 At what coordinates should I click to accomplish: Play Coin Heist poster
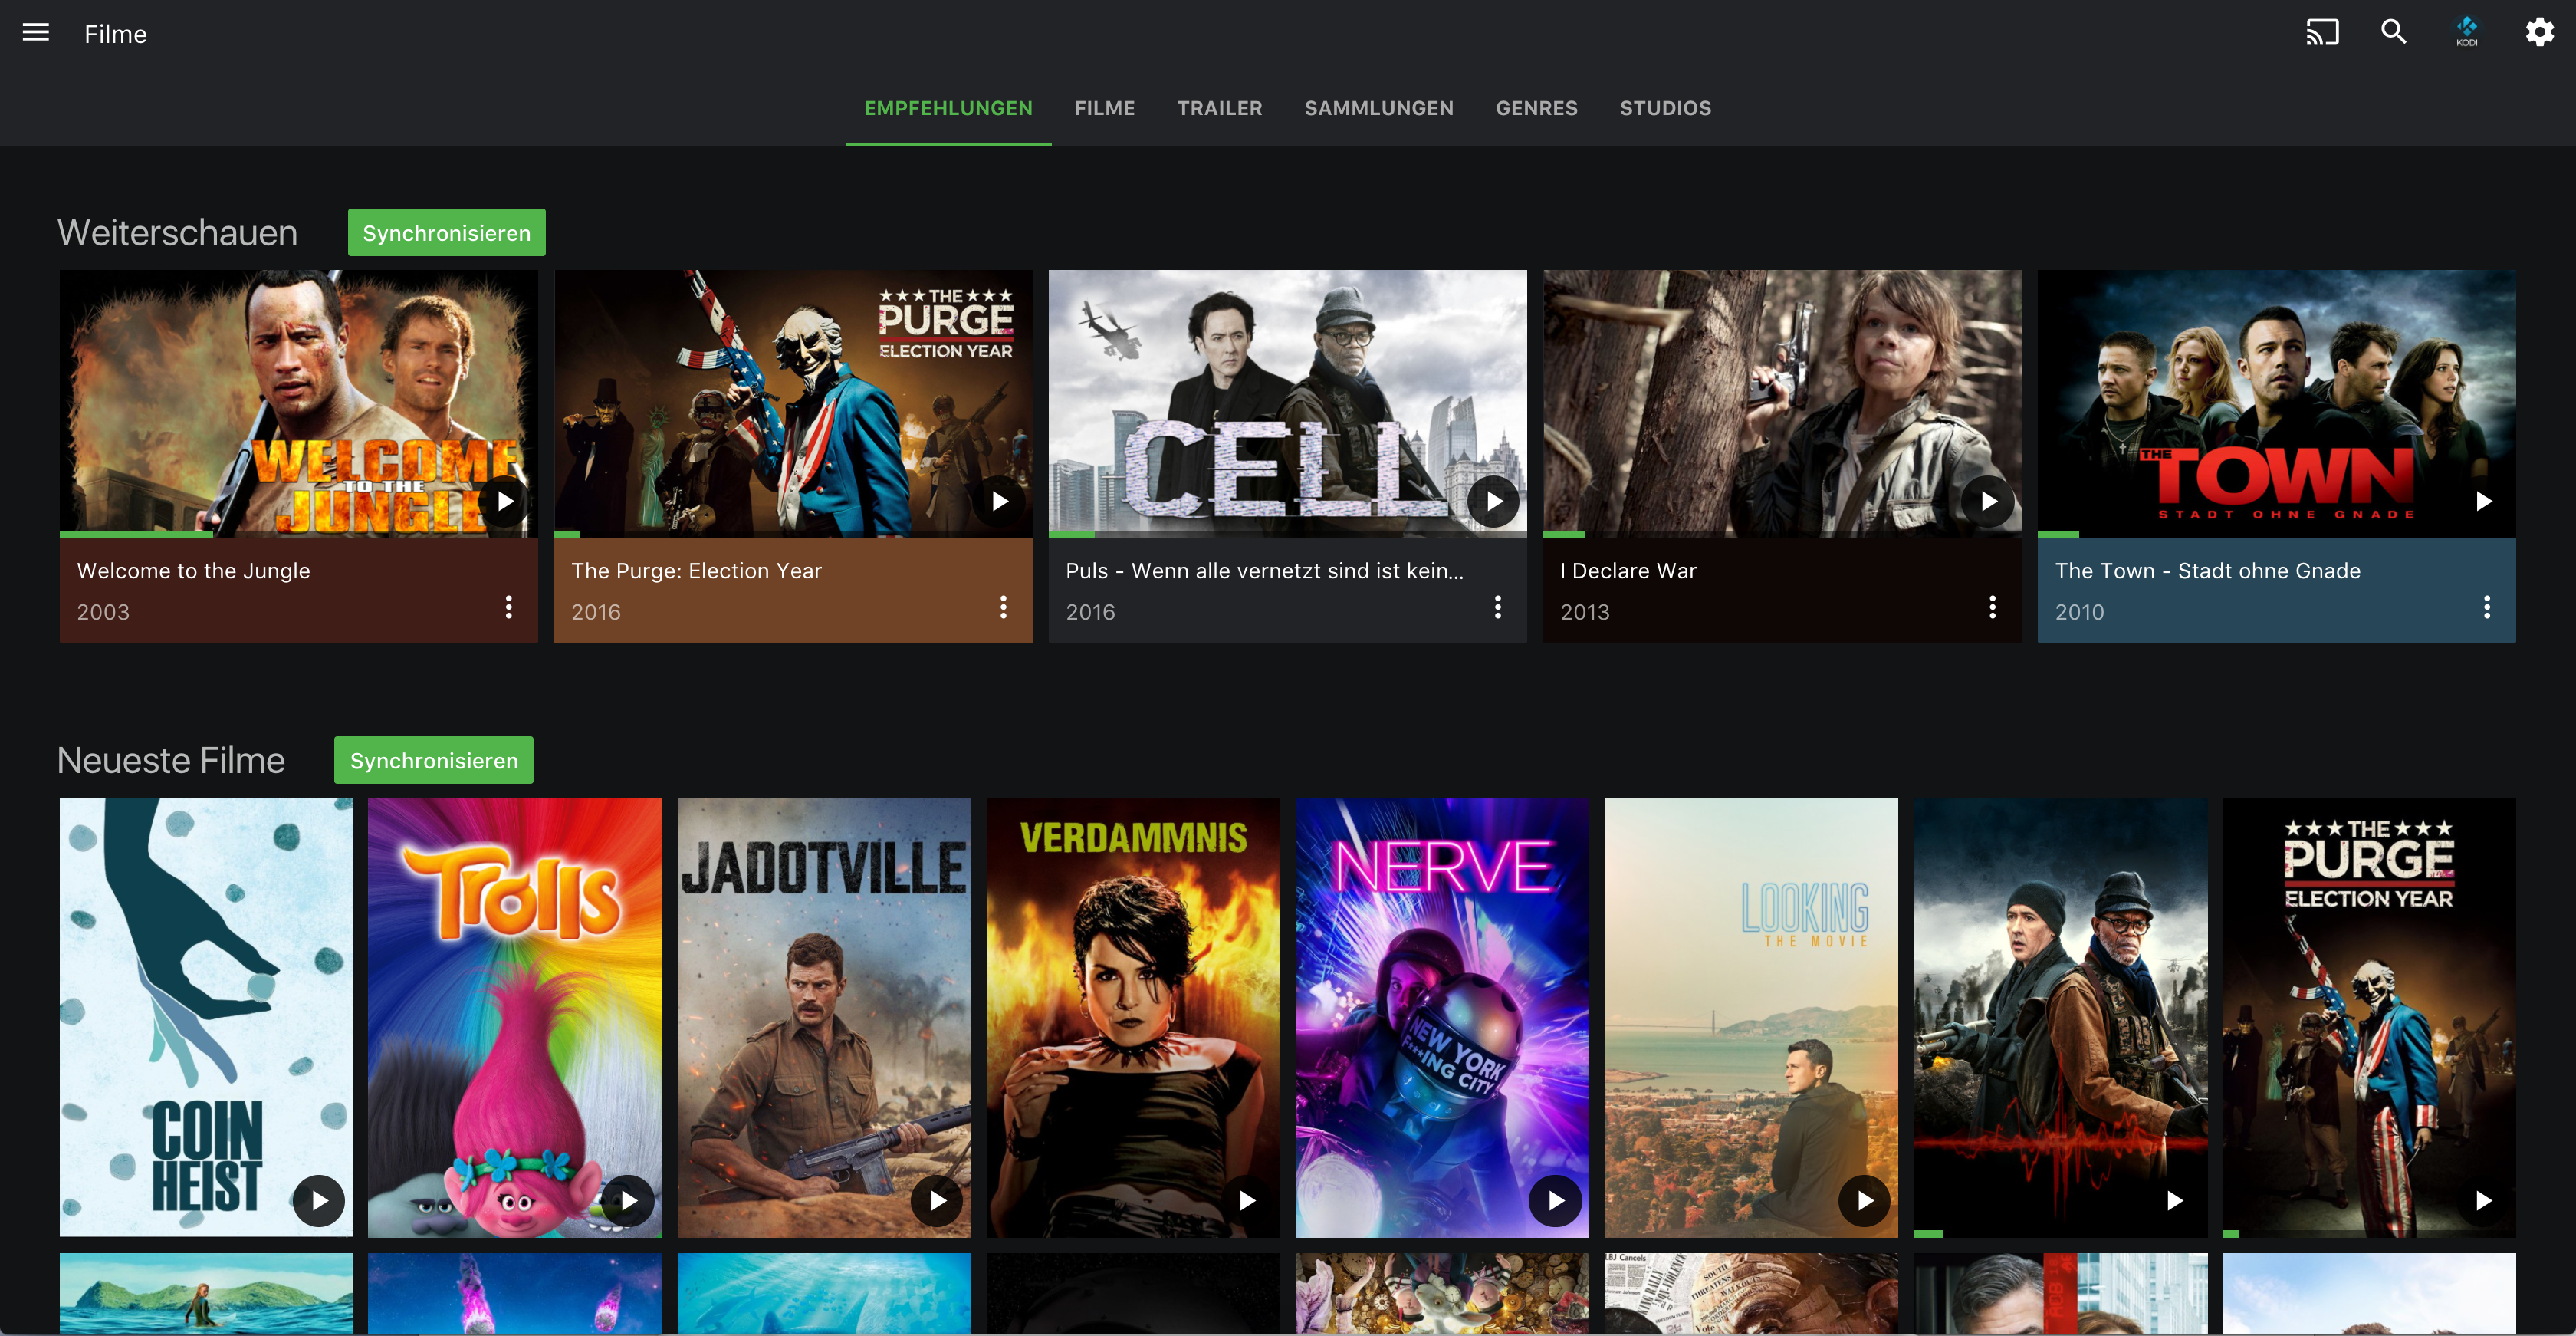point(319,1200)
